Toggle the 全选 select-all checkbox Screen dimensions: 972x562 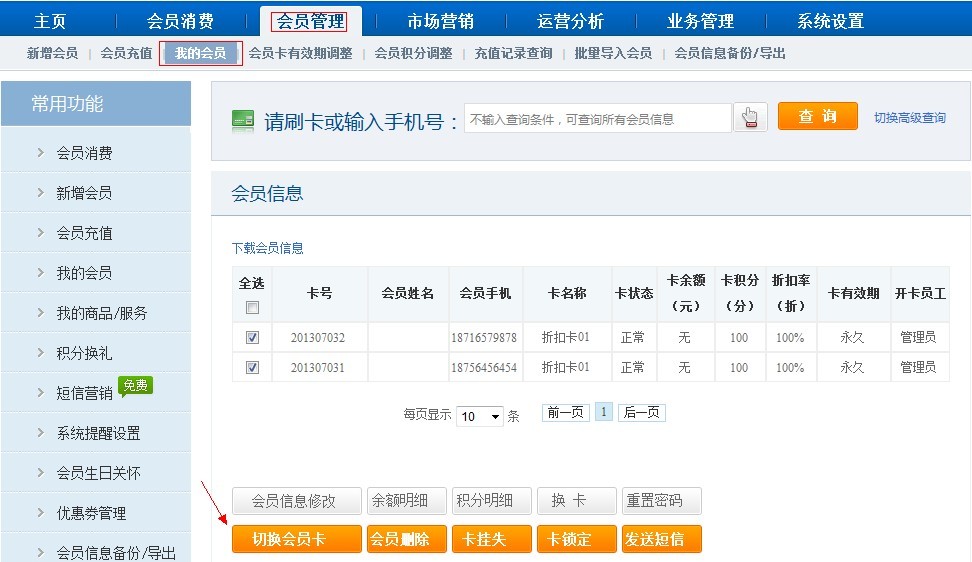(252, 308)
